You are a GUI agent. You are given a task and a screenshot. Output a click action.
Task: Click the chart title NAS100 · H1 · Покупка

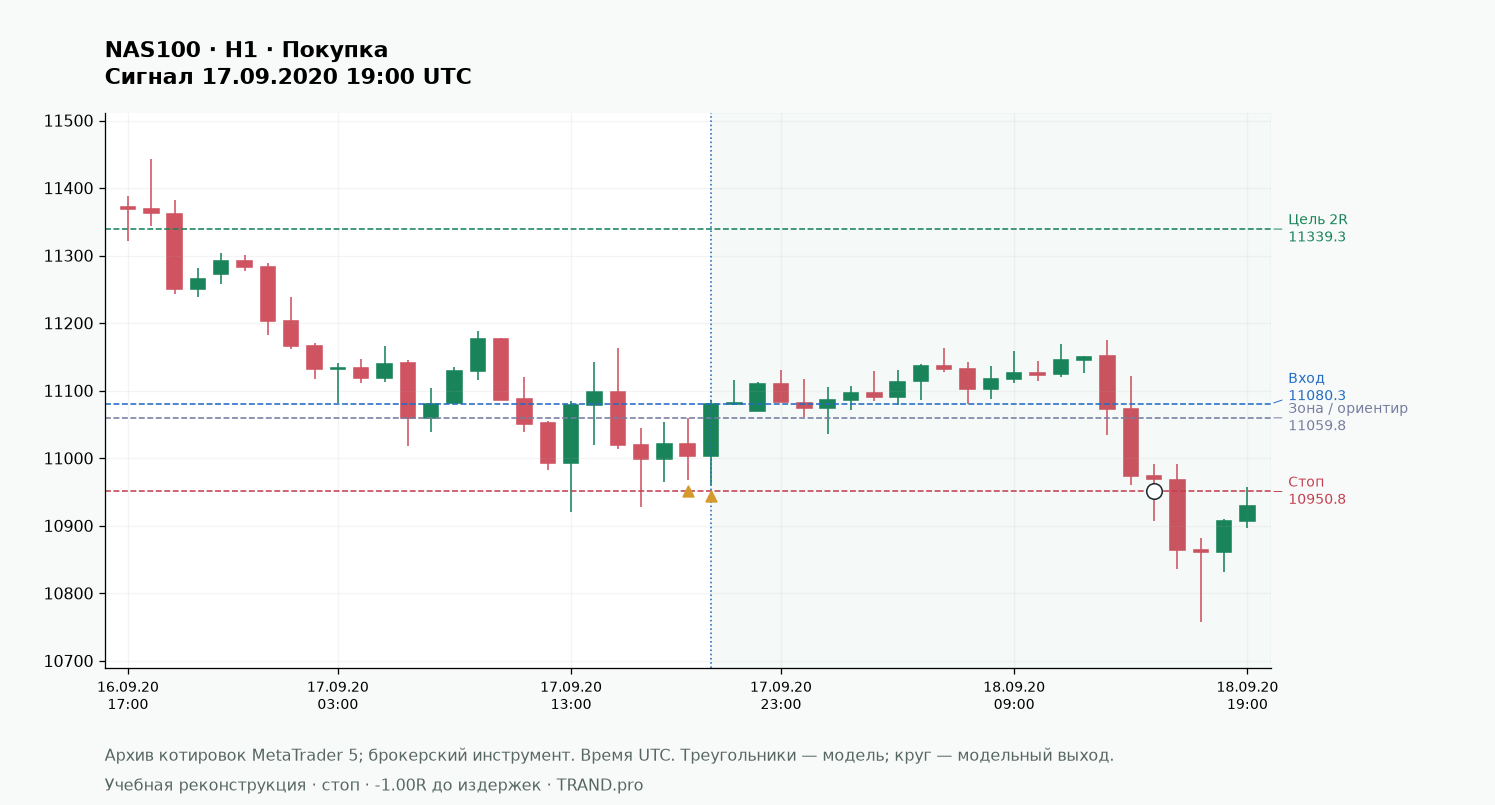coord(246,50)
